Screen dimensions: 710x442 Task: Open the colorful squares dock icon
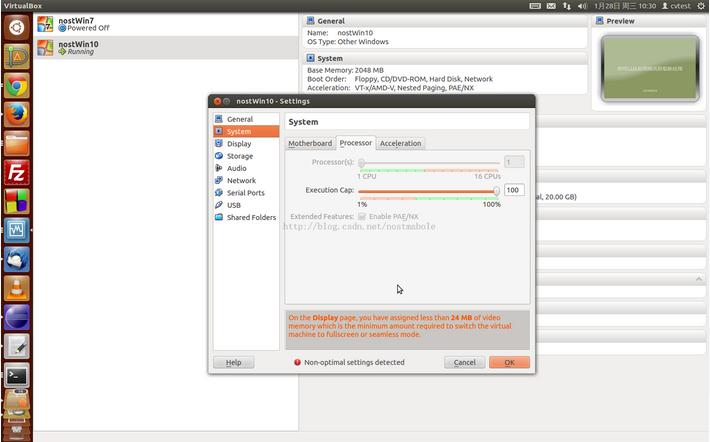[x=17, y=201]
